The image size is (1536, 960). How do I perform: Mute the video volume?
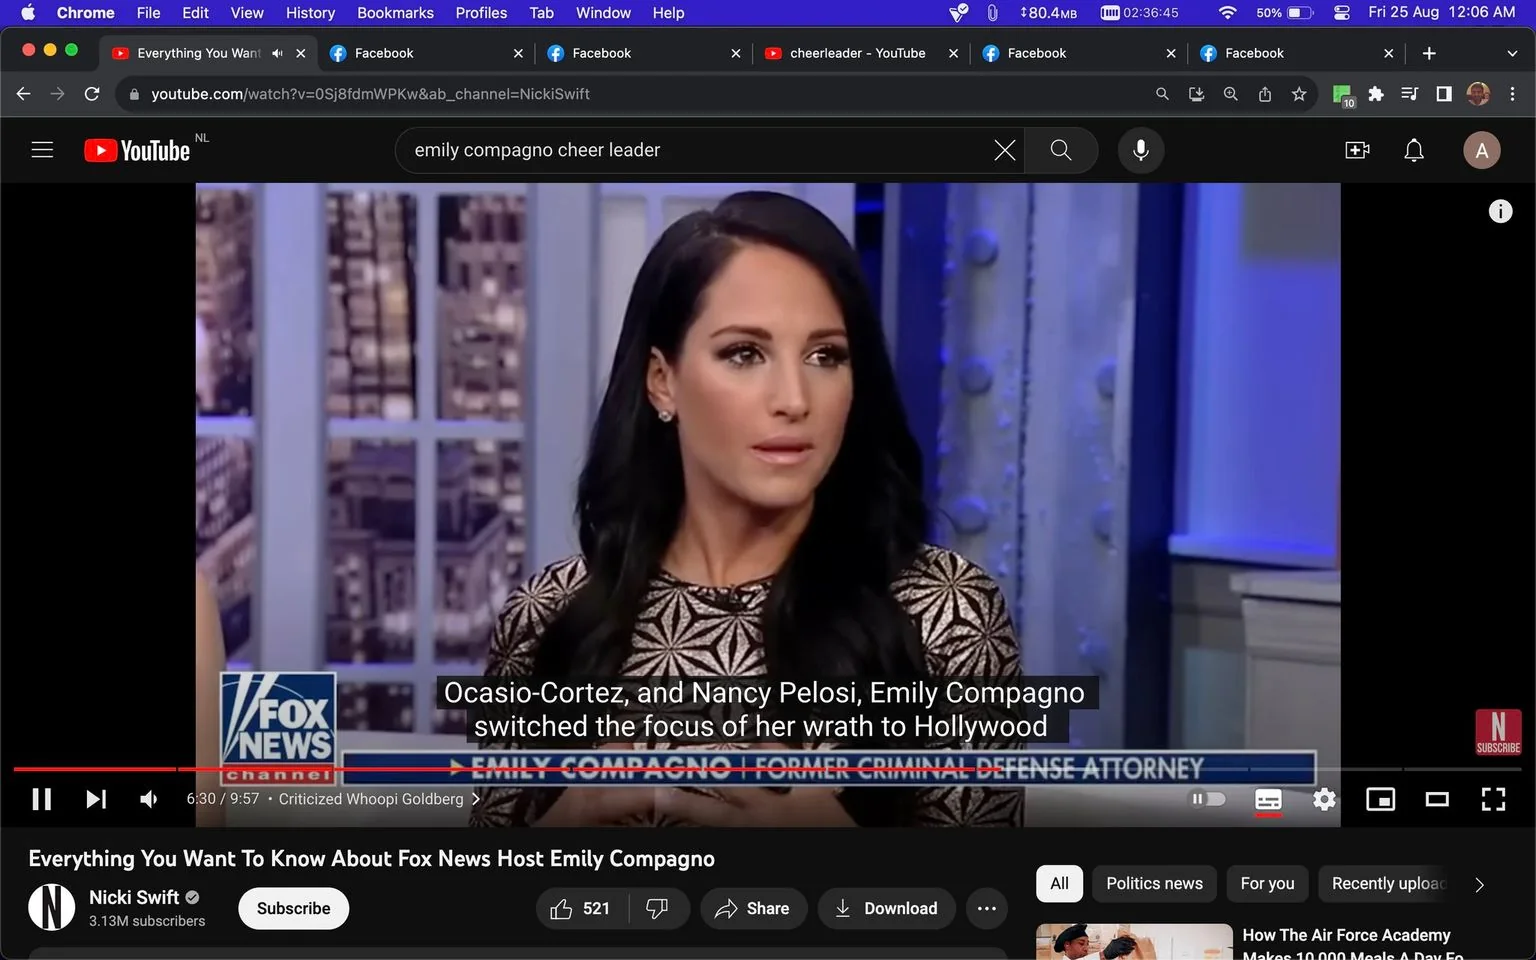(149, 799)
